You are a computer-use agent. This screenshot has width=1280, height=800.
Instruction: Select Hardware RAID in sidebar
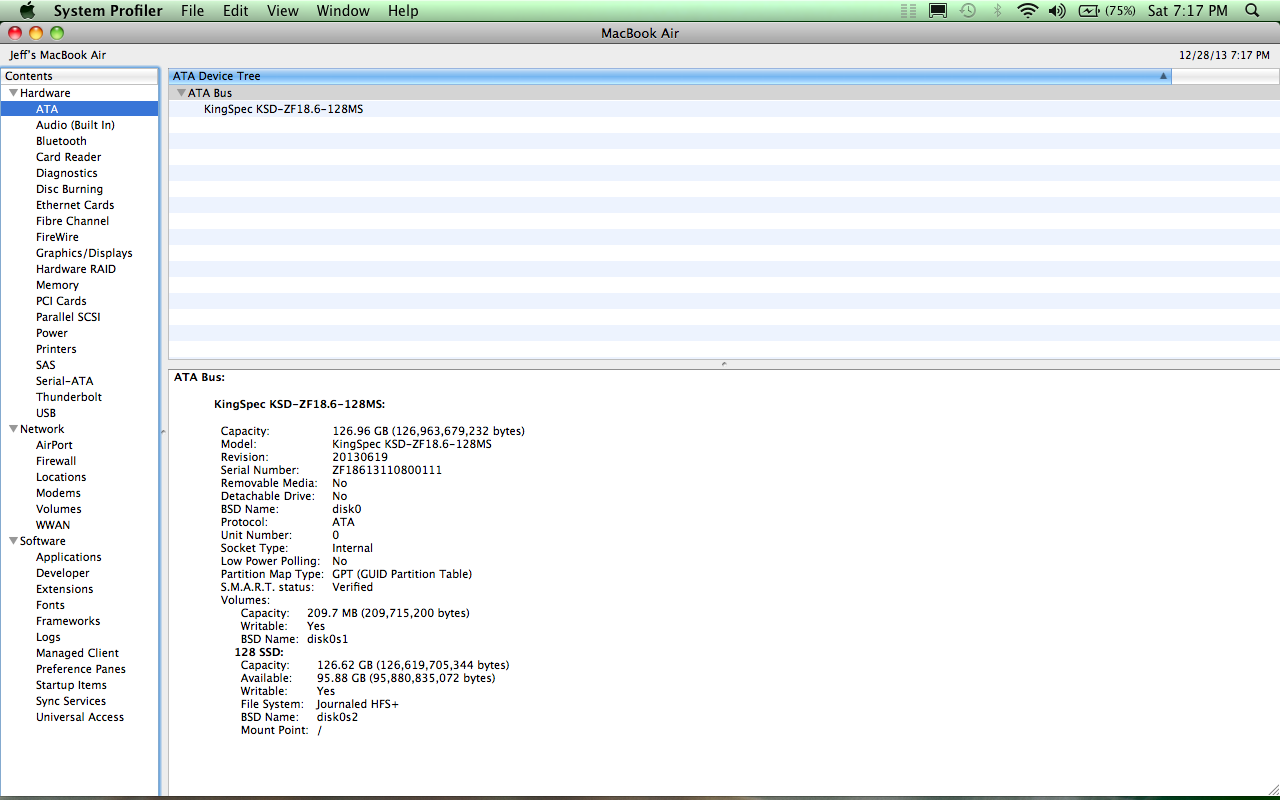76,269
